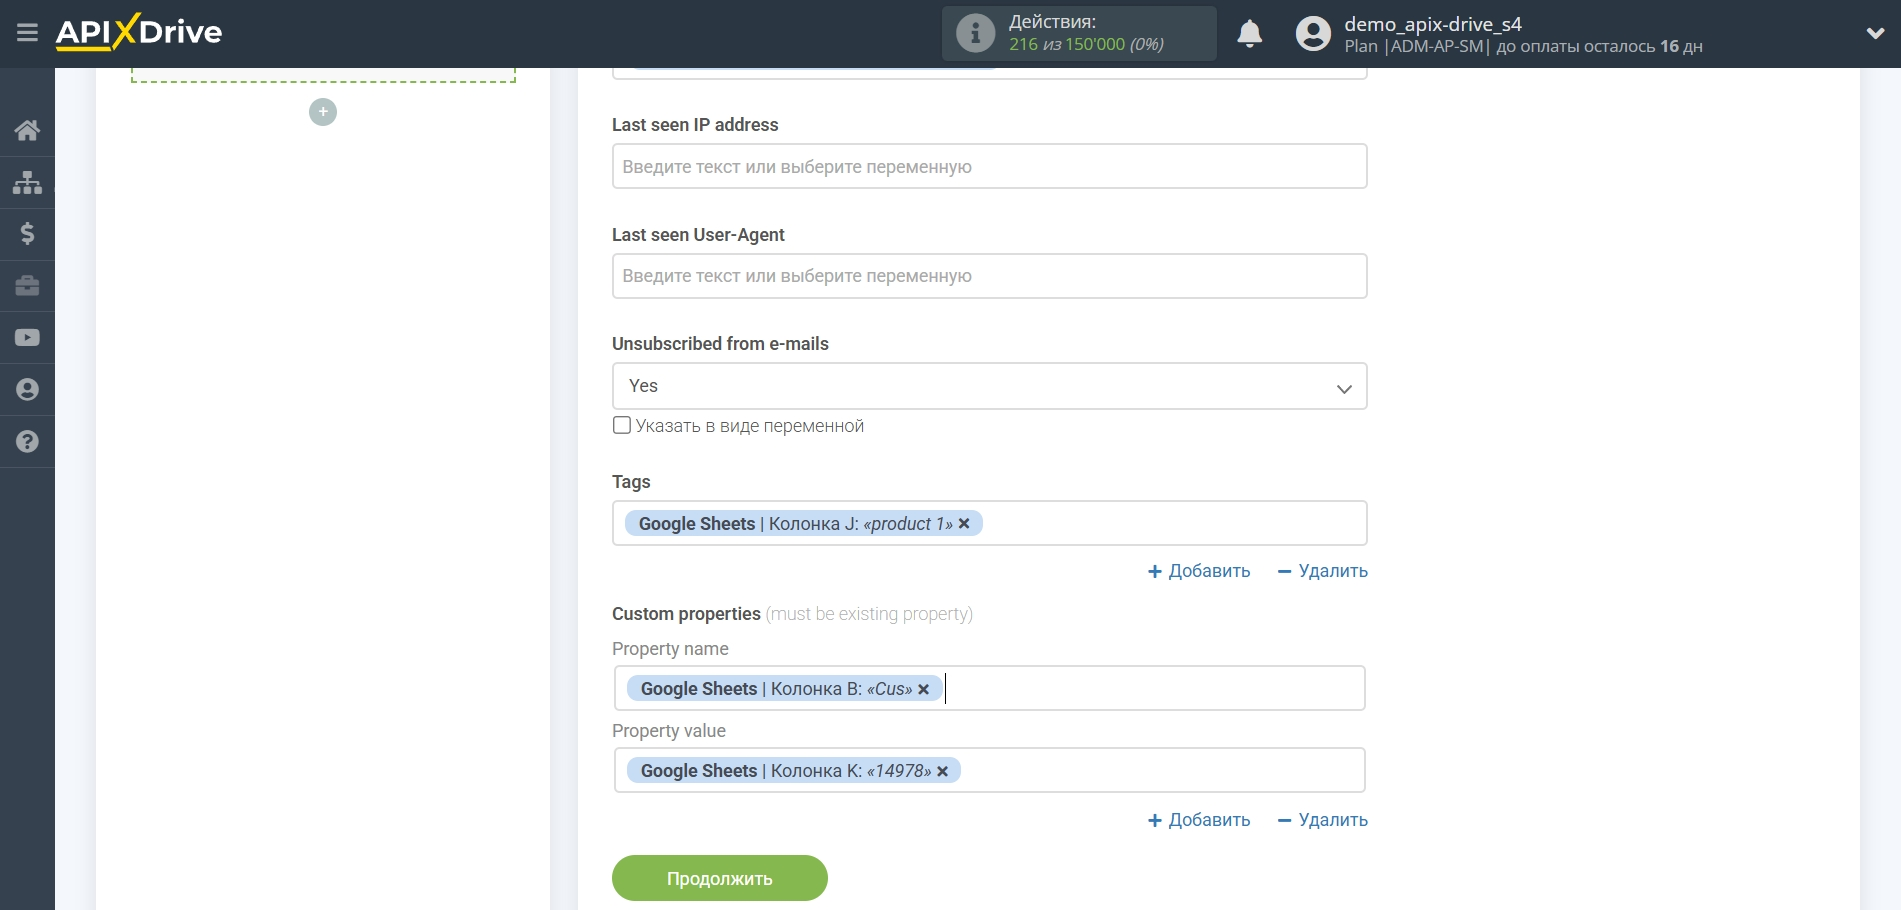Click the Last seen User-Agent field

click(989, 276)
